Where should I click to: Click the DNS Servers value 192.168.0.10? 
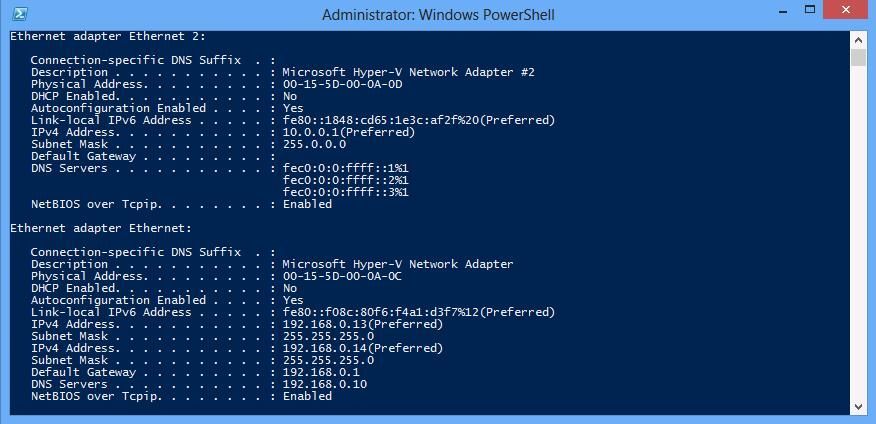[325, 384]
